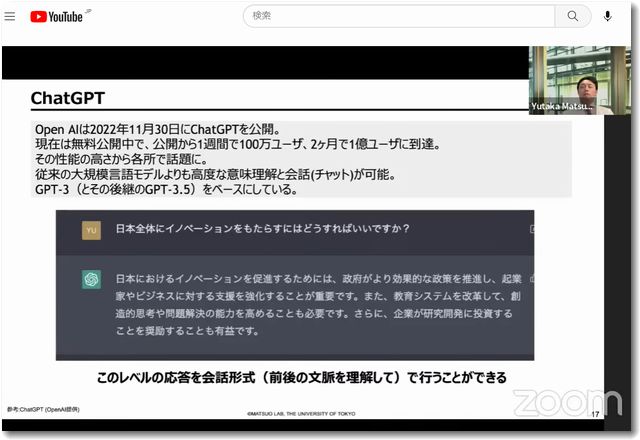Click line mentioning 1週間で100万ユーザ
This screenshot has width=640, height=440.
pyautogui.click(x=238, y=144)
